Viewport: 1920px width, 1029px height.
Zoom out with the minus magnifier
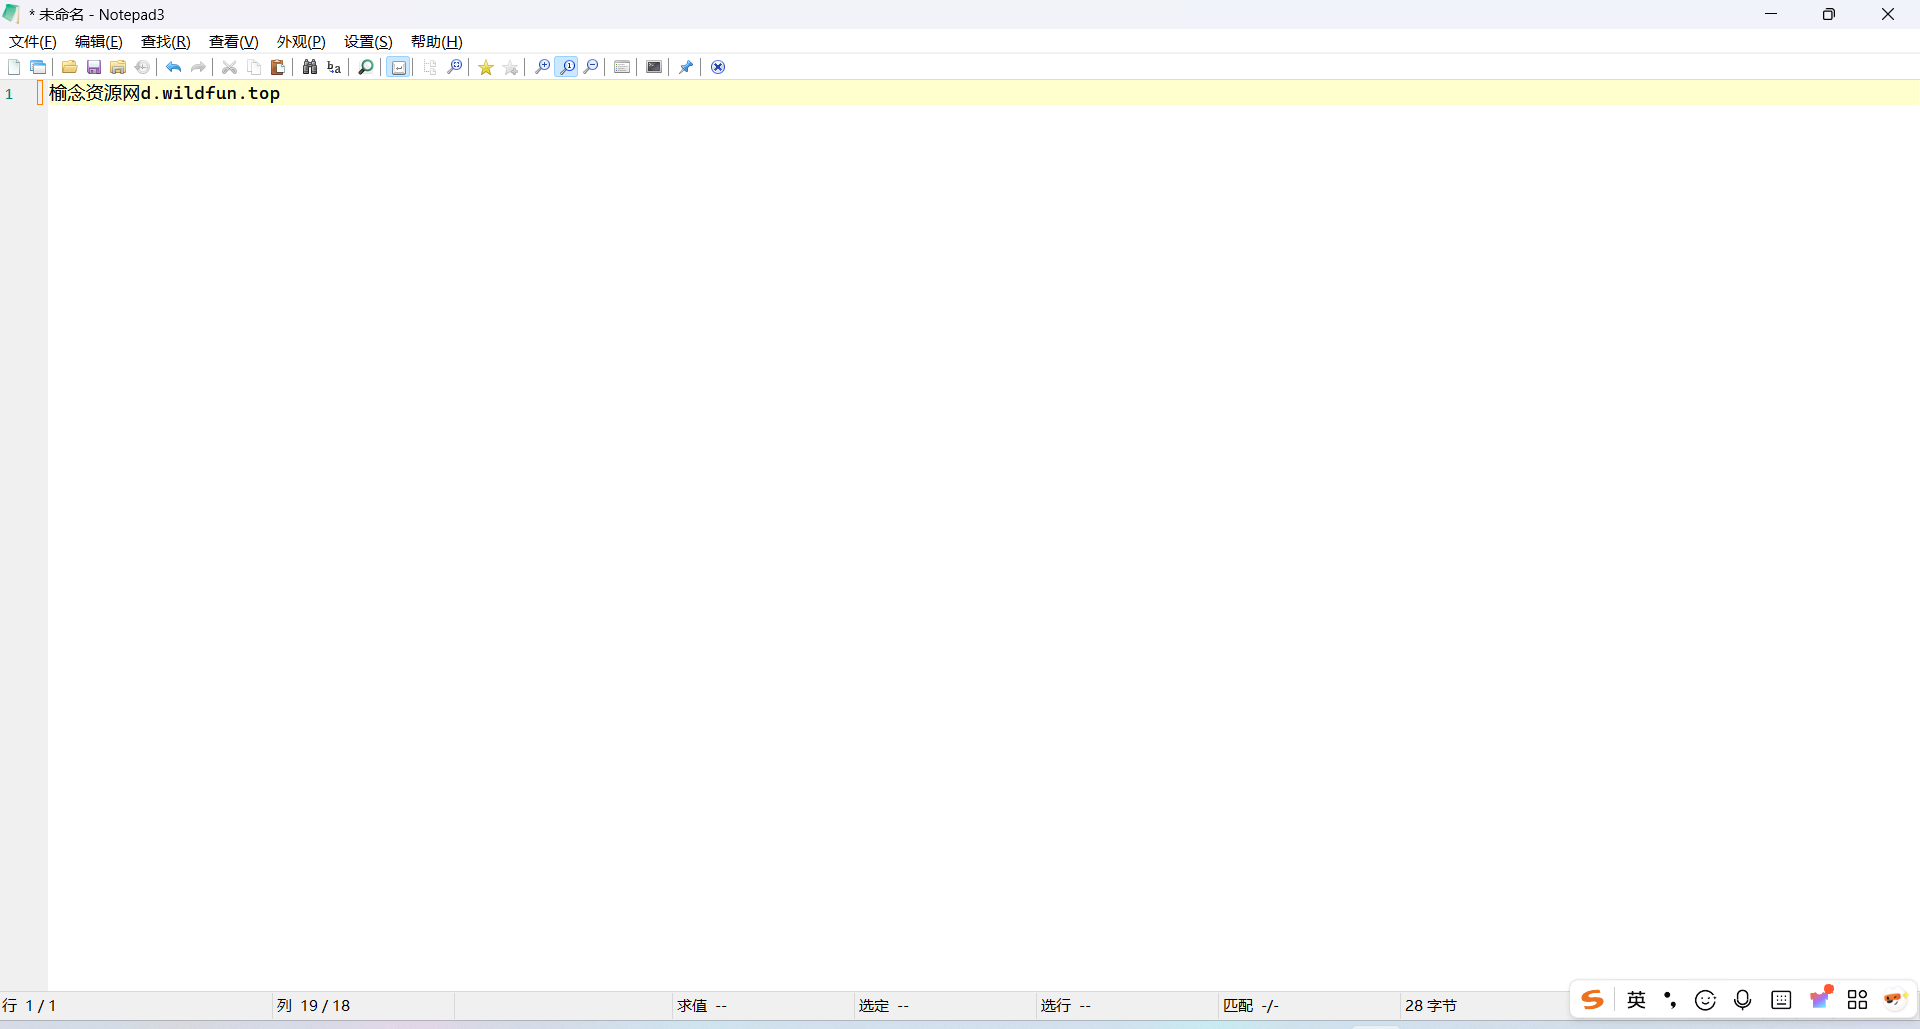click(x=591, y=67)
